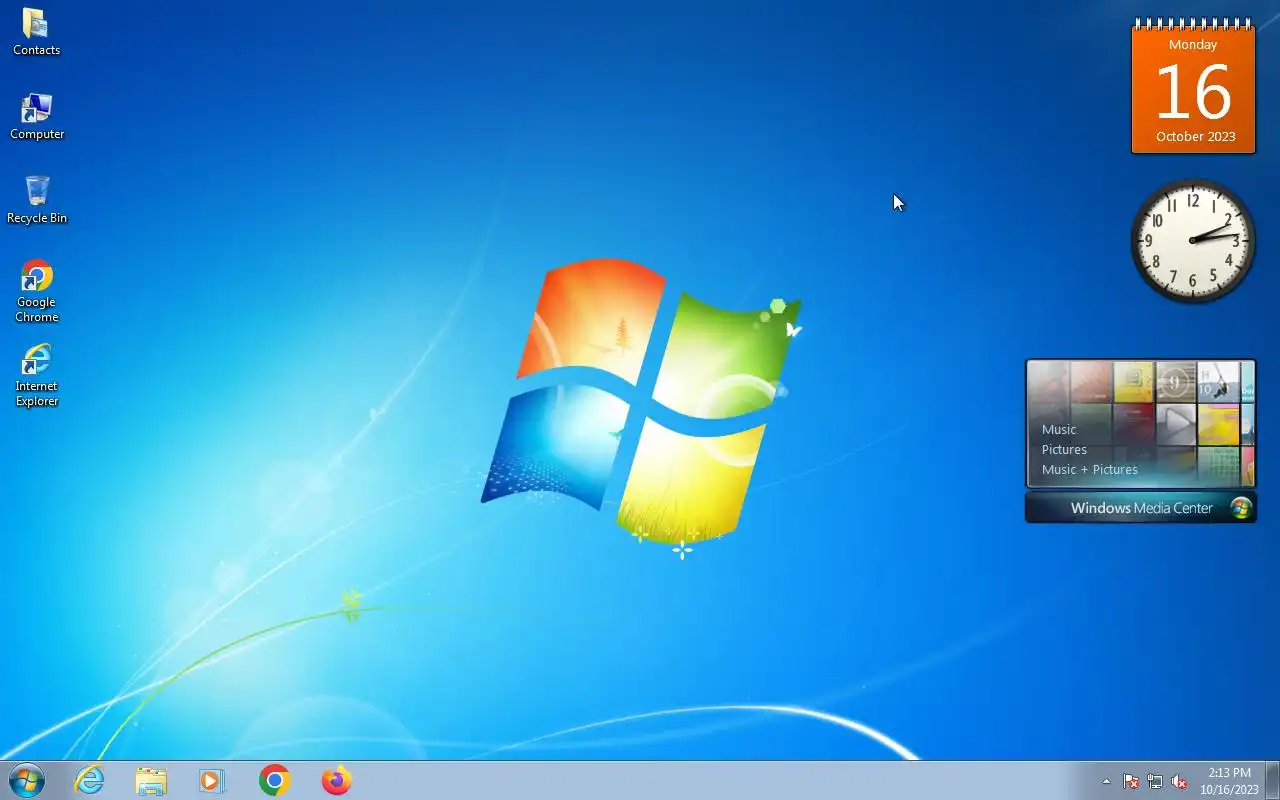Select the Computer desktop icon
The width and height of the screenshot is (1280, 800).
pos(36,116)
